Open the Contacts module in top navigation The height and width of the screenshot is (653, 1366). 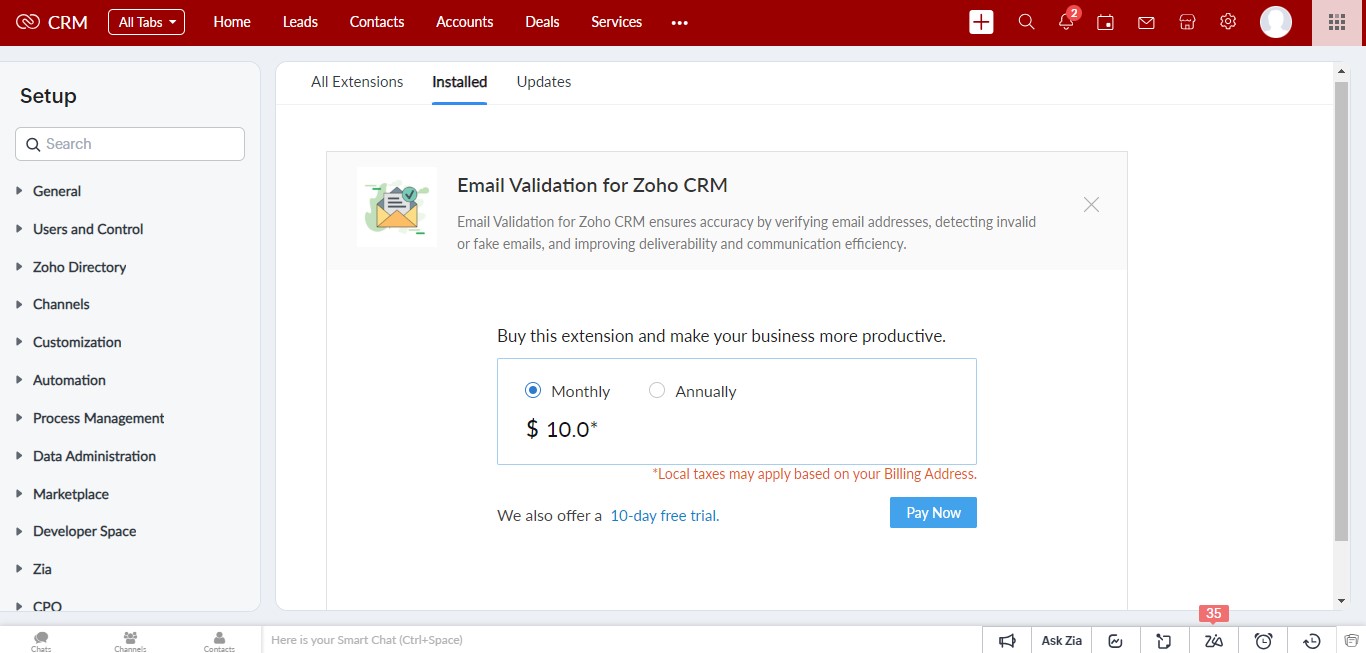click(x=377, y=22)
